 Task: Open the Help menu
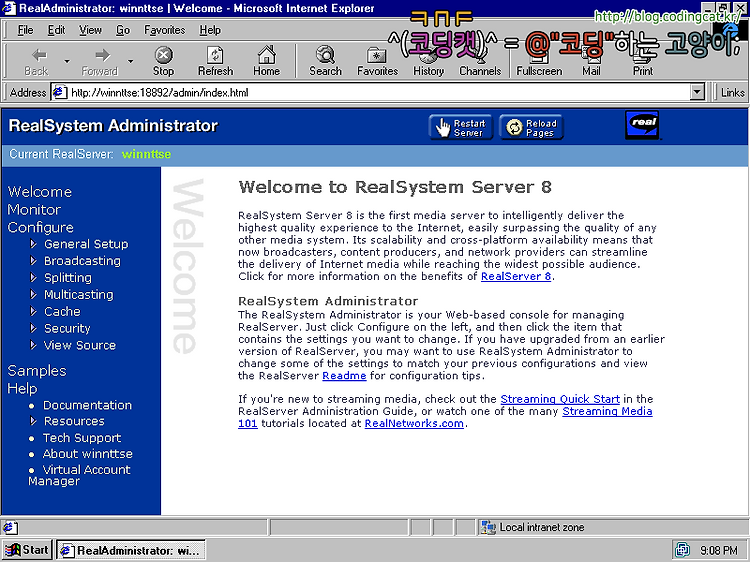210,30
